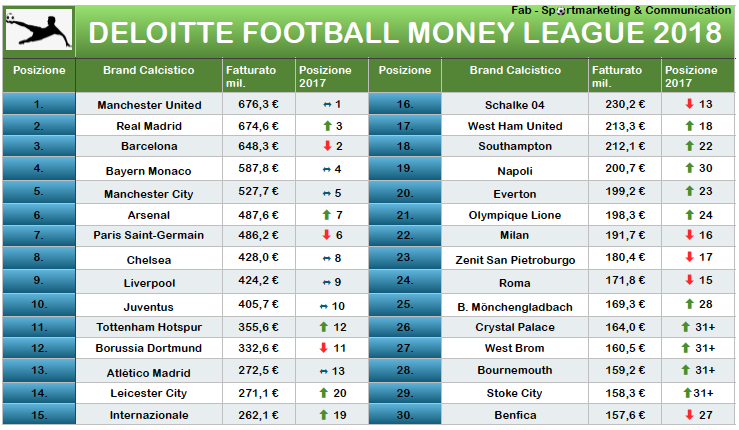Click the green up arrow beside Real Madrid
This screenshot has height=430, width=739.
point(328,126)
